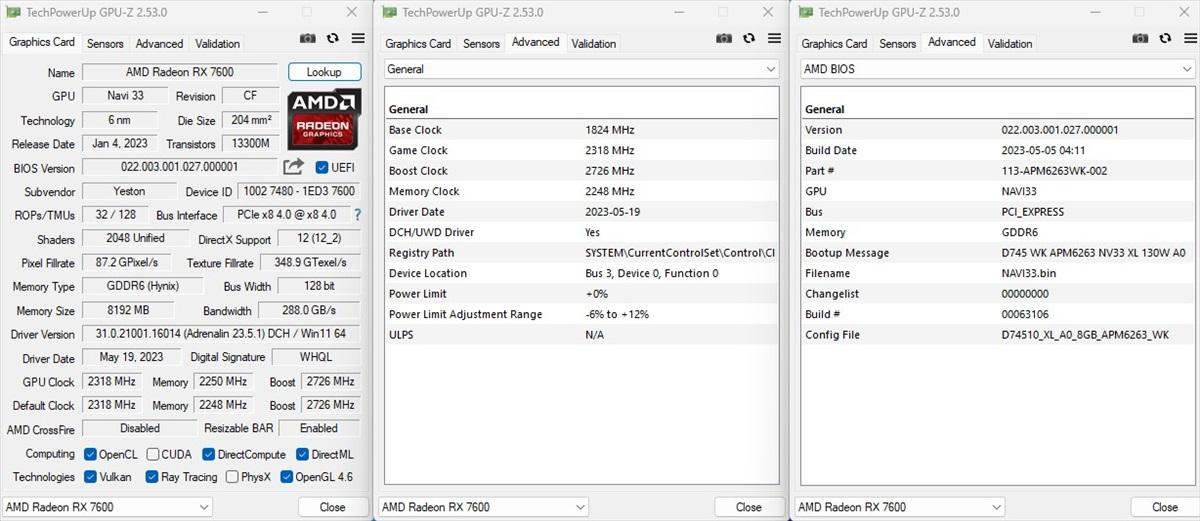Screen dimensions: 1200x521
Task: Camera icon in middle GPU-Z window
Action: (x=724, y=39)
